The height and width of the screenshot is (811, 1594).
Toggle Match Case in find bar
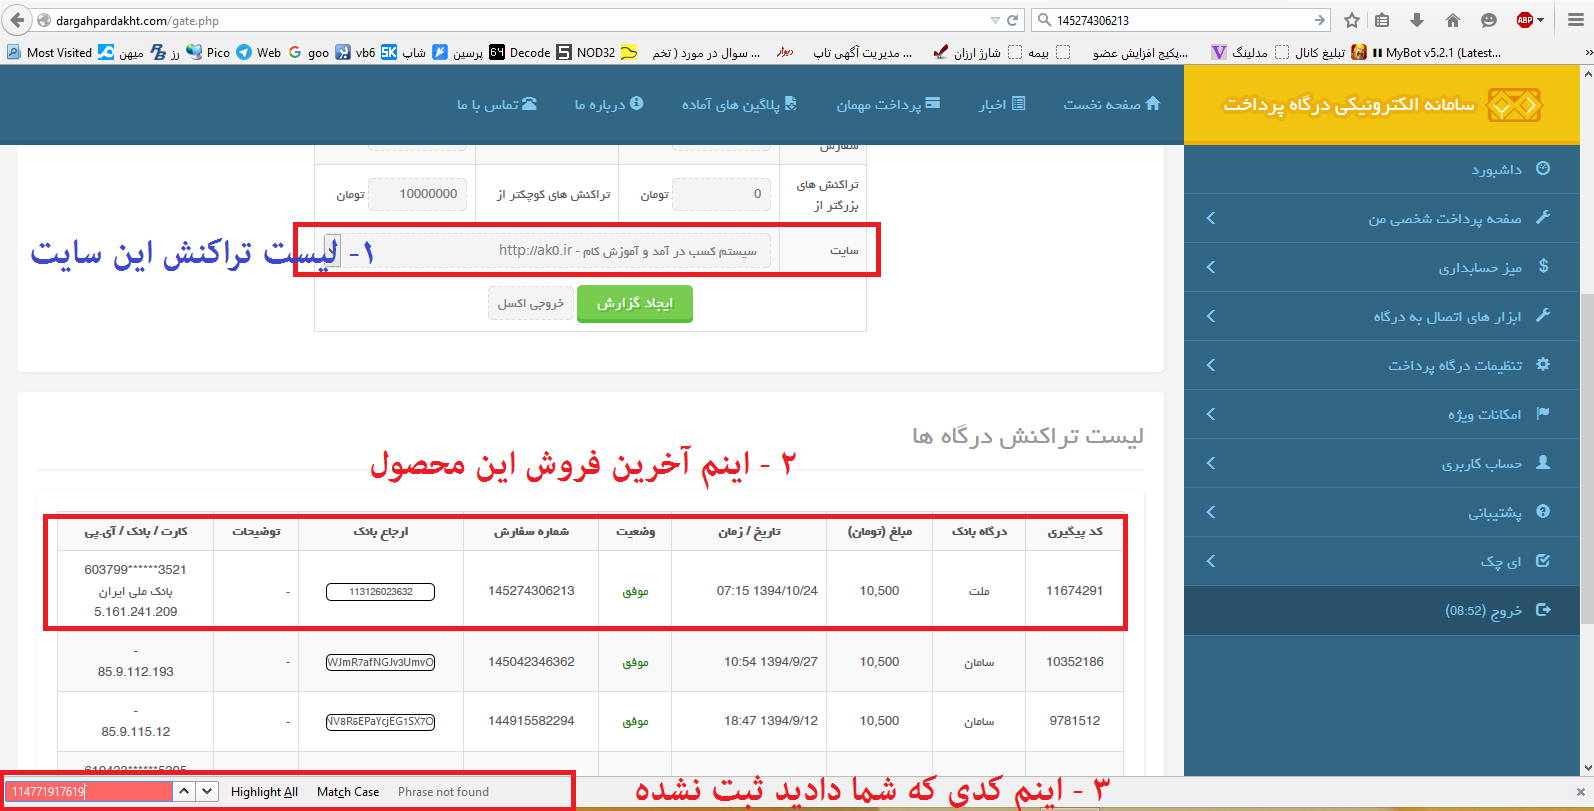[348, 791]
